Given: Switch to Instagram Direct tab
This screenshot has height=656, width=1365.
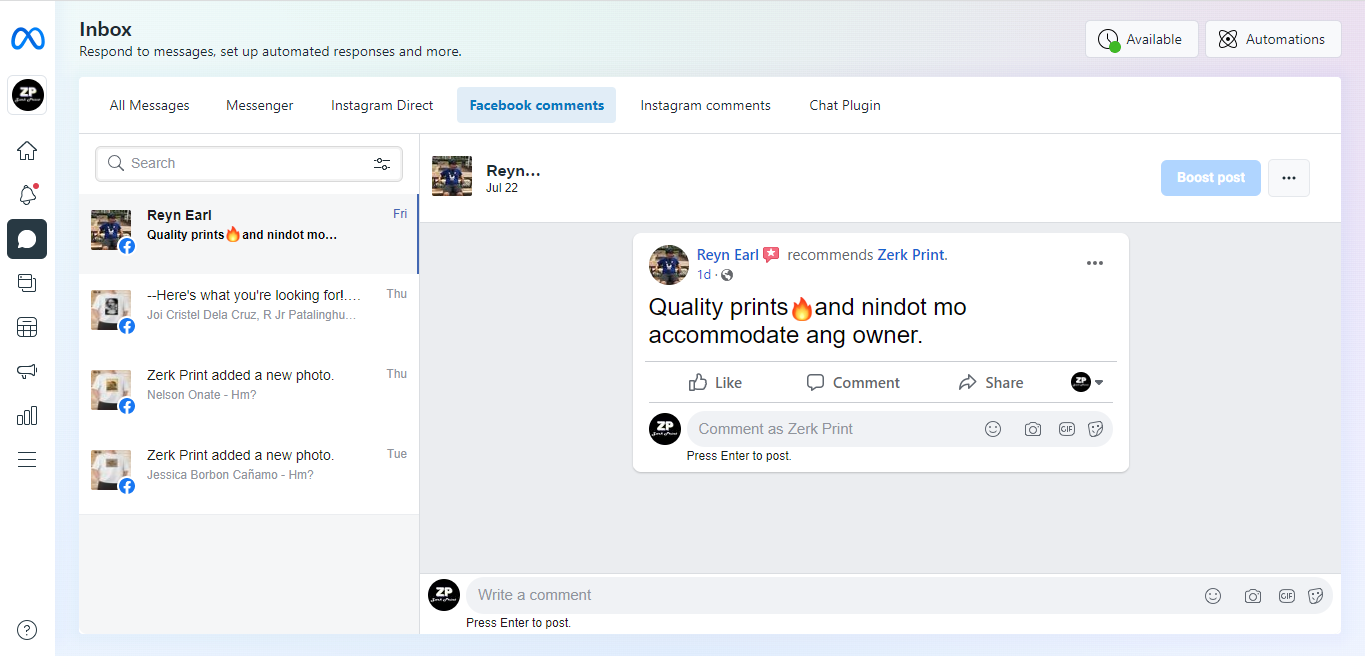Looking at the screenshot, I should coord(382,105).
